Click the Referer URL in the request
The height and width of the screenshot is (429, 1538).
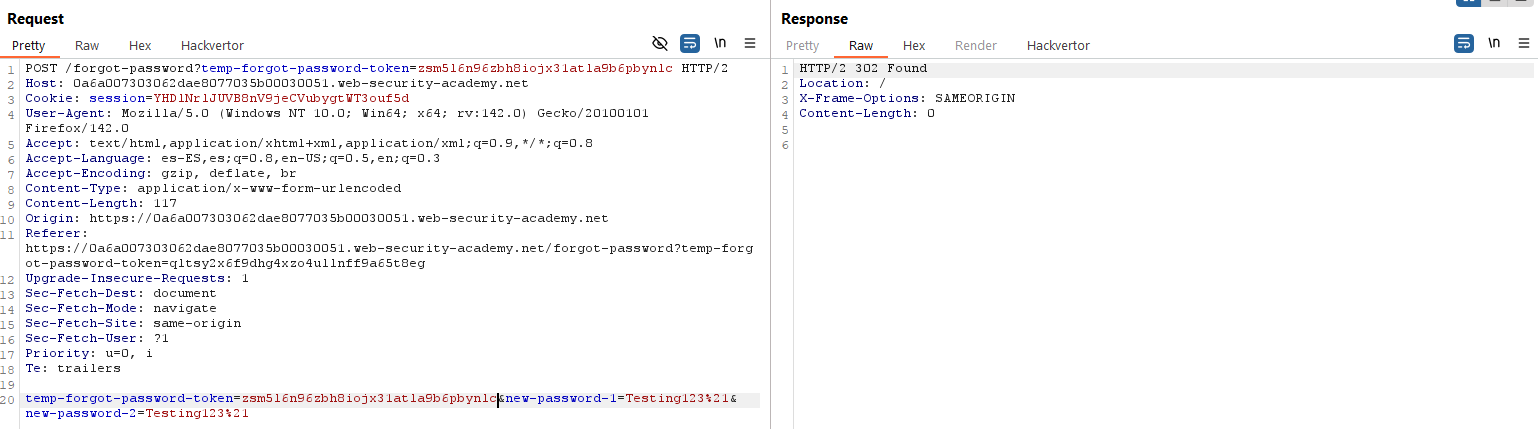point(390,248)
